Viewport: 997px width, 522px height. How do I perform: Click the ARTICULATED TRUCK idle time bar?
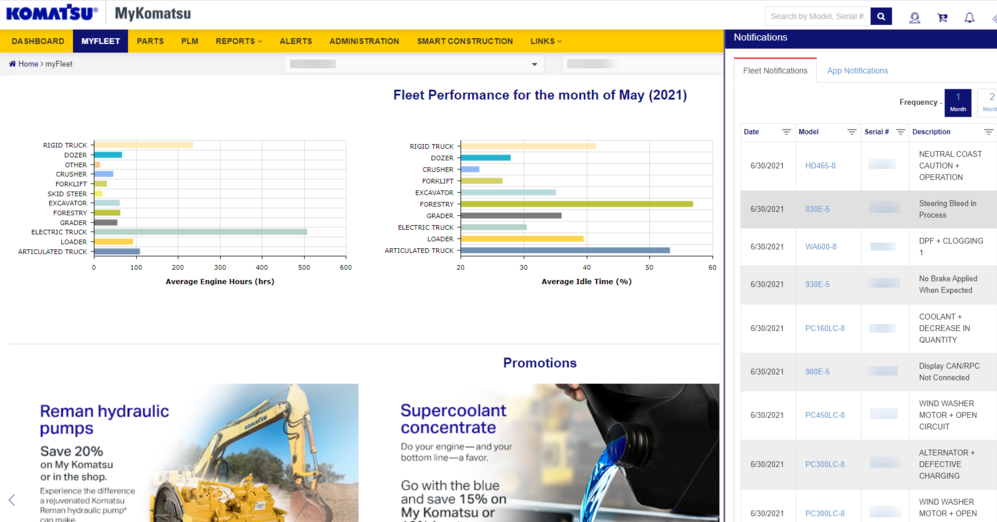tap(565, 251)
